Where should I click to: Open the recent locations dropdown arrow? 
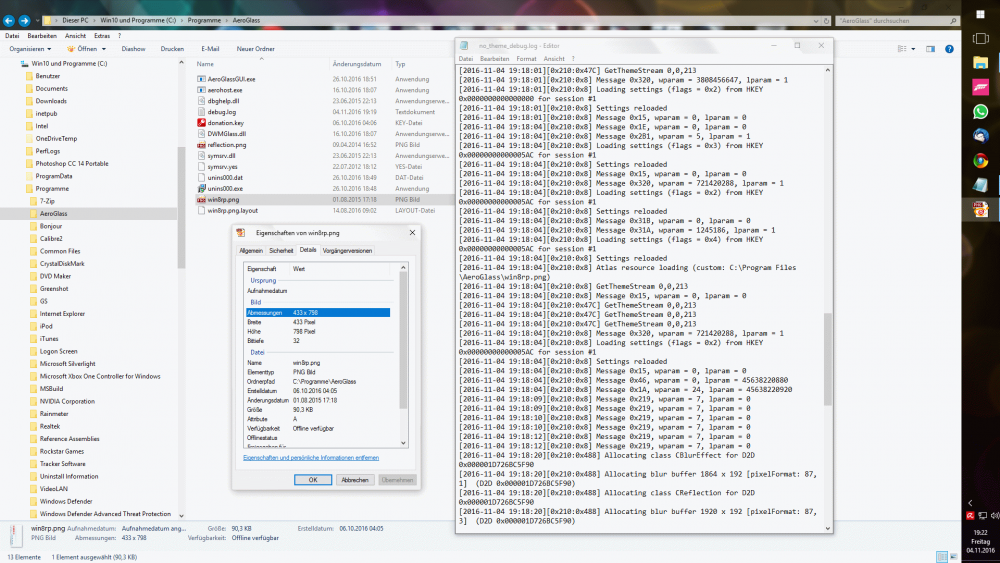tap(38, 20)
